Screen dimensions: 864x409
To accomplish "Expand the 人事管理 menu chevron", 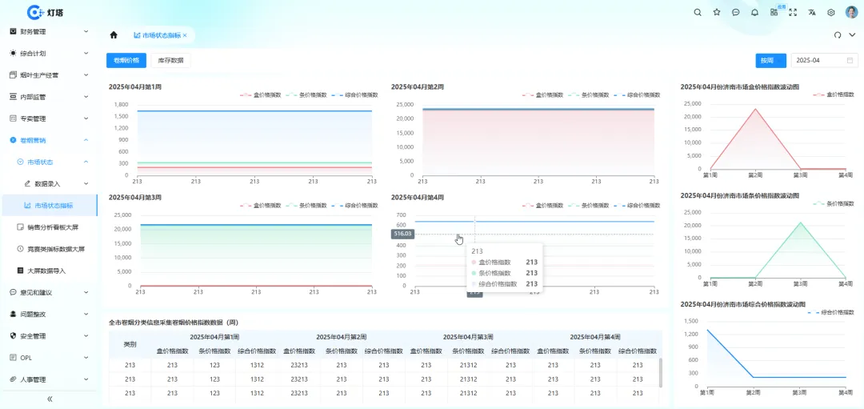I will coord(86,379).
